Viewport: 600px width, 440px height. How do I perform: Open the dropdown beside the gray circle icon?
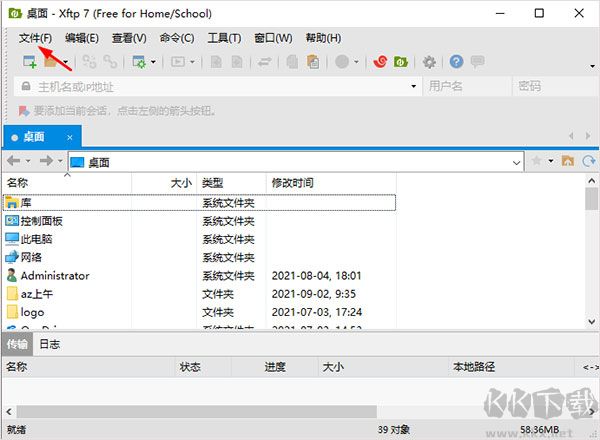pos(356,62)
